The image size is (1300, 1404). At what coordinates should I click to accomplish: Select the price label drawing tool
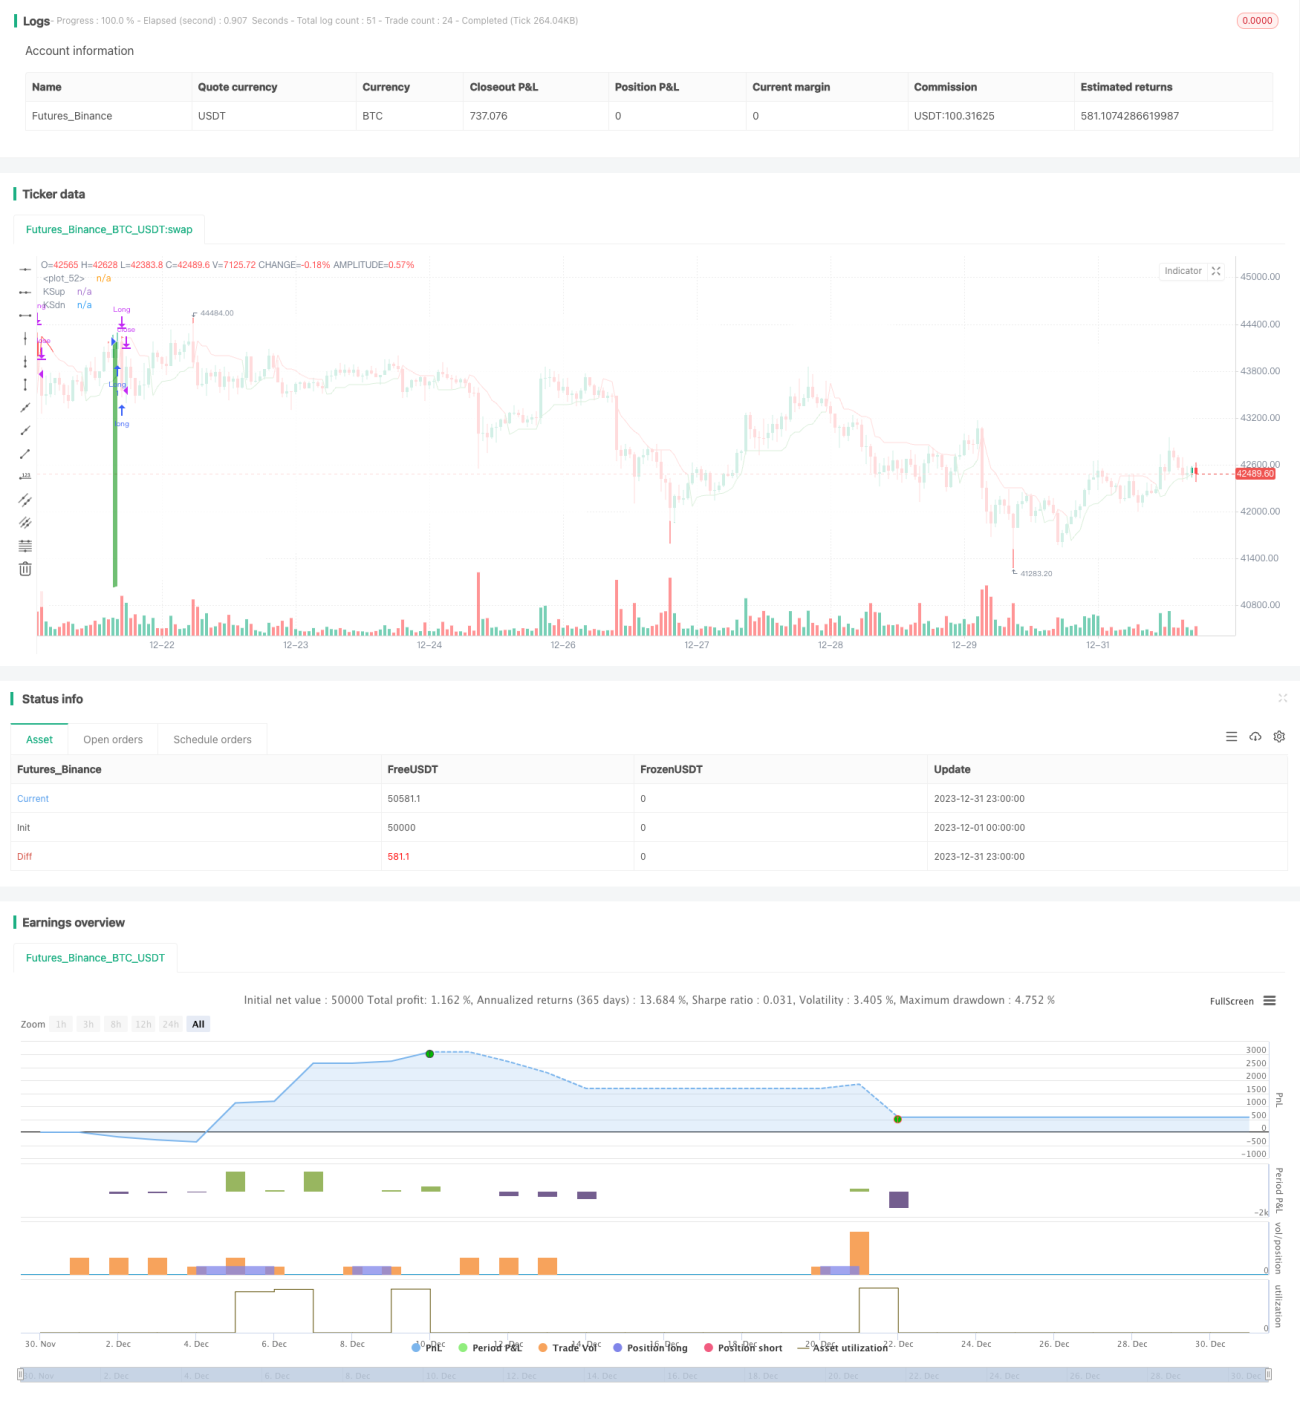coord(25,476)
